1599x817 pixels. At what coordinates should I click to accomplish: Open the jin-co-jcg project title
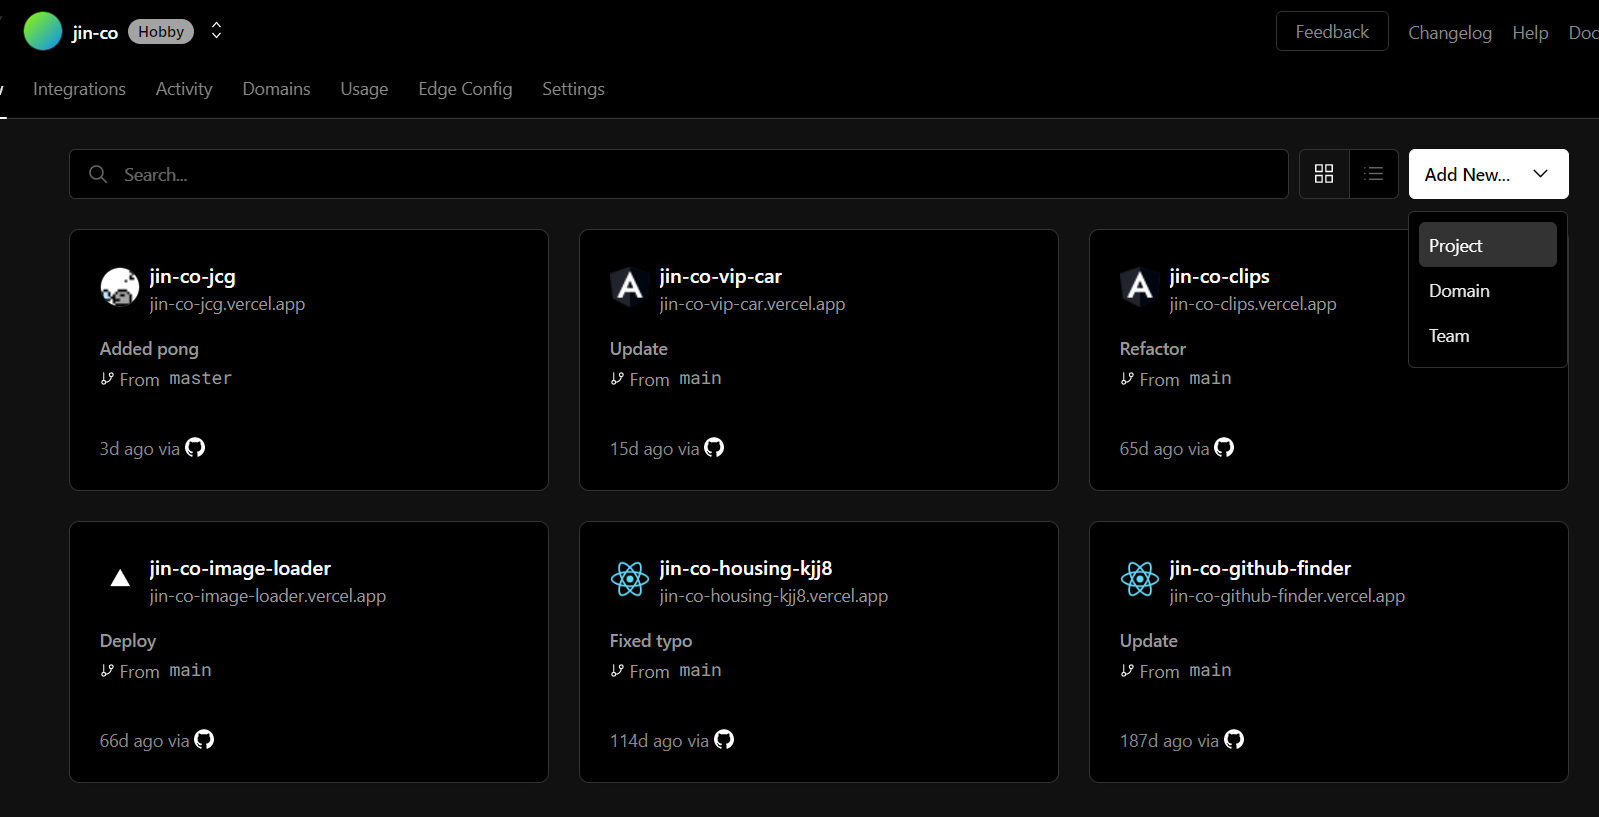pos(192,276)
